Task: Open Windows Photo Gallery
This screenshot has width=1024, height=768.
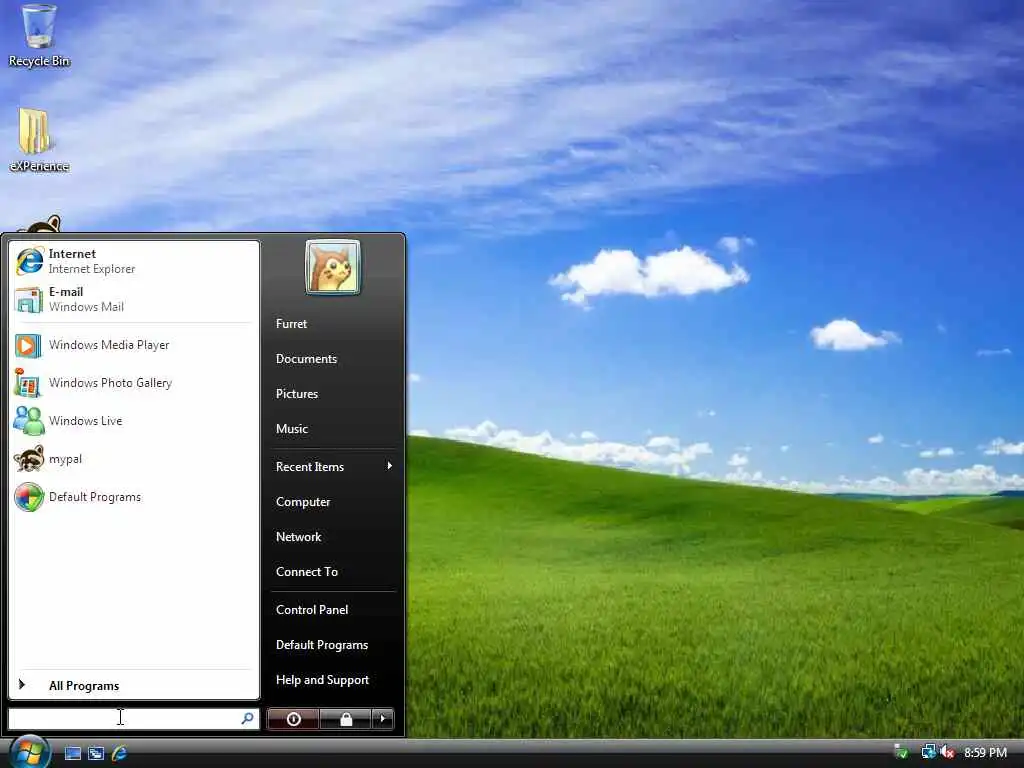Action: [134, 383]
